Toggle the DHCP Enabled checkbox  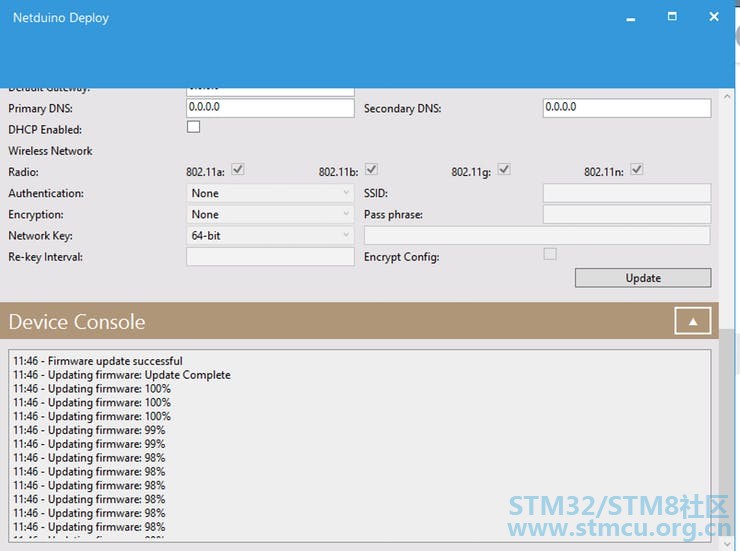pos(193,127)
